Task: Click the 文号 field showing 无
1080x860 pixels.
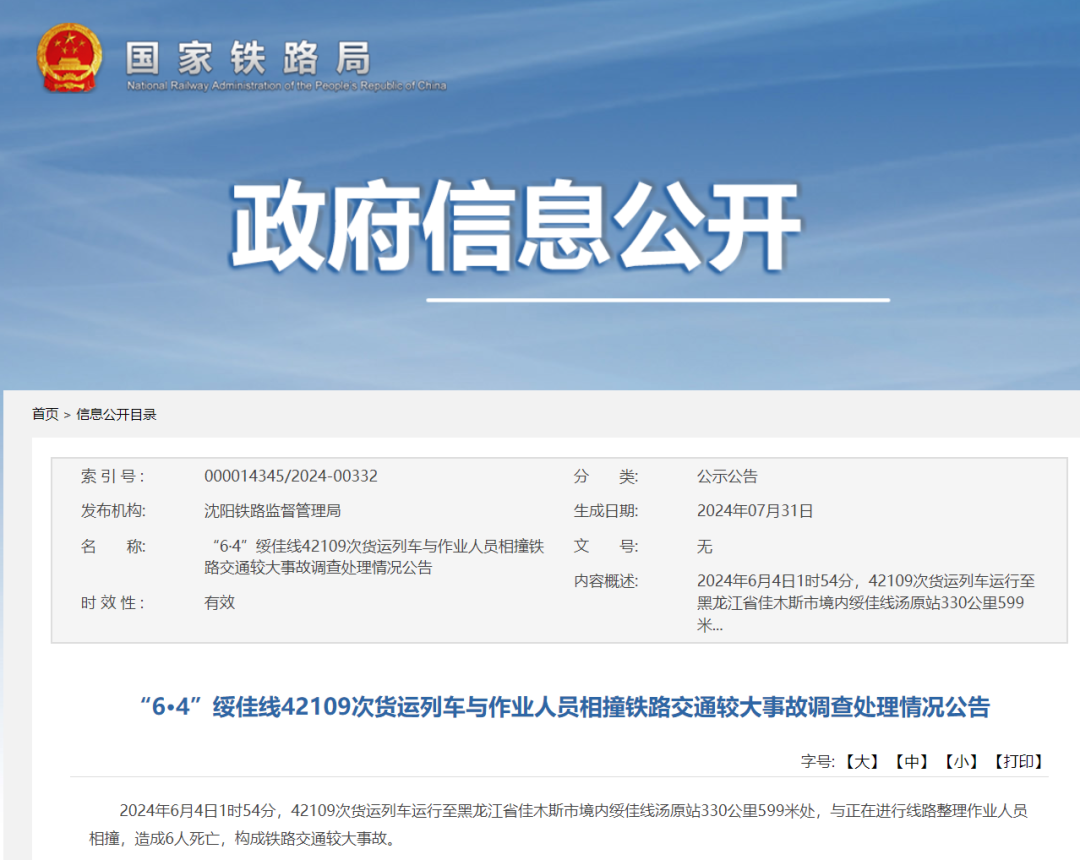Action: [x=705, y=547]
